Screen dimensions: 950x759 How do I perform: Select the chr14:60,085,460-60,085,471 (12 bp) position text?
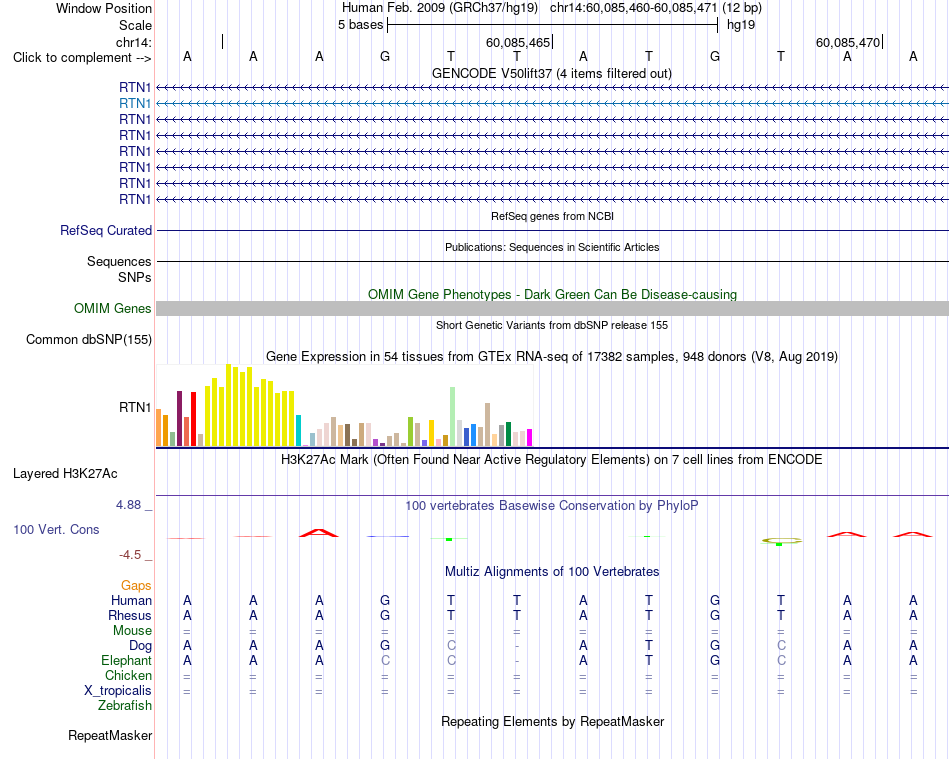(x=656, y=8)
